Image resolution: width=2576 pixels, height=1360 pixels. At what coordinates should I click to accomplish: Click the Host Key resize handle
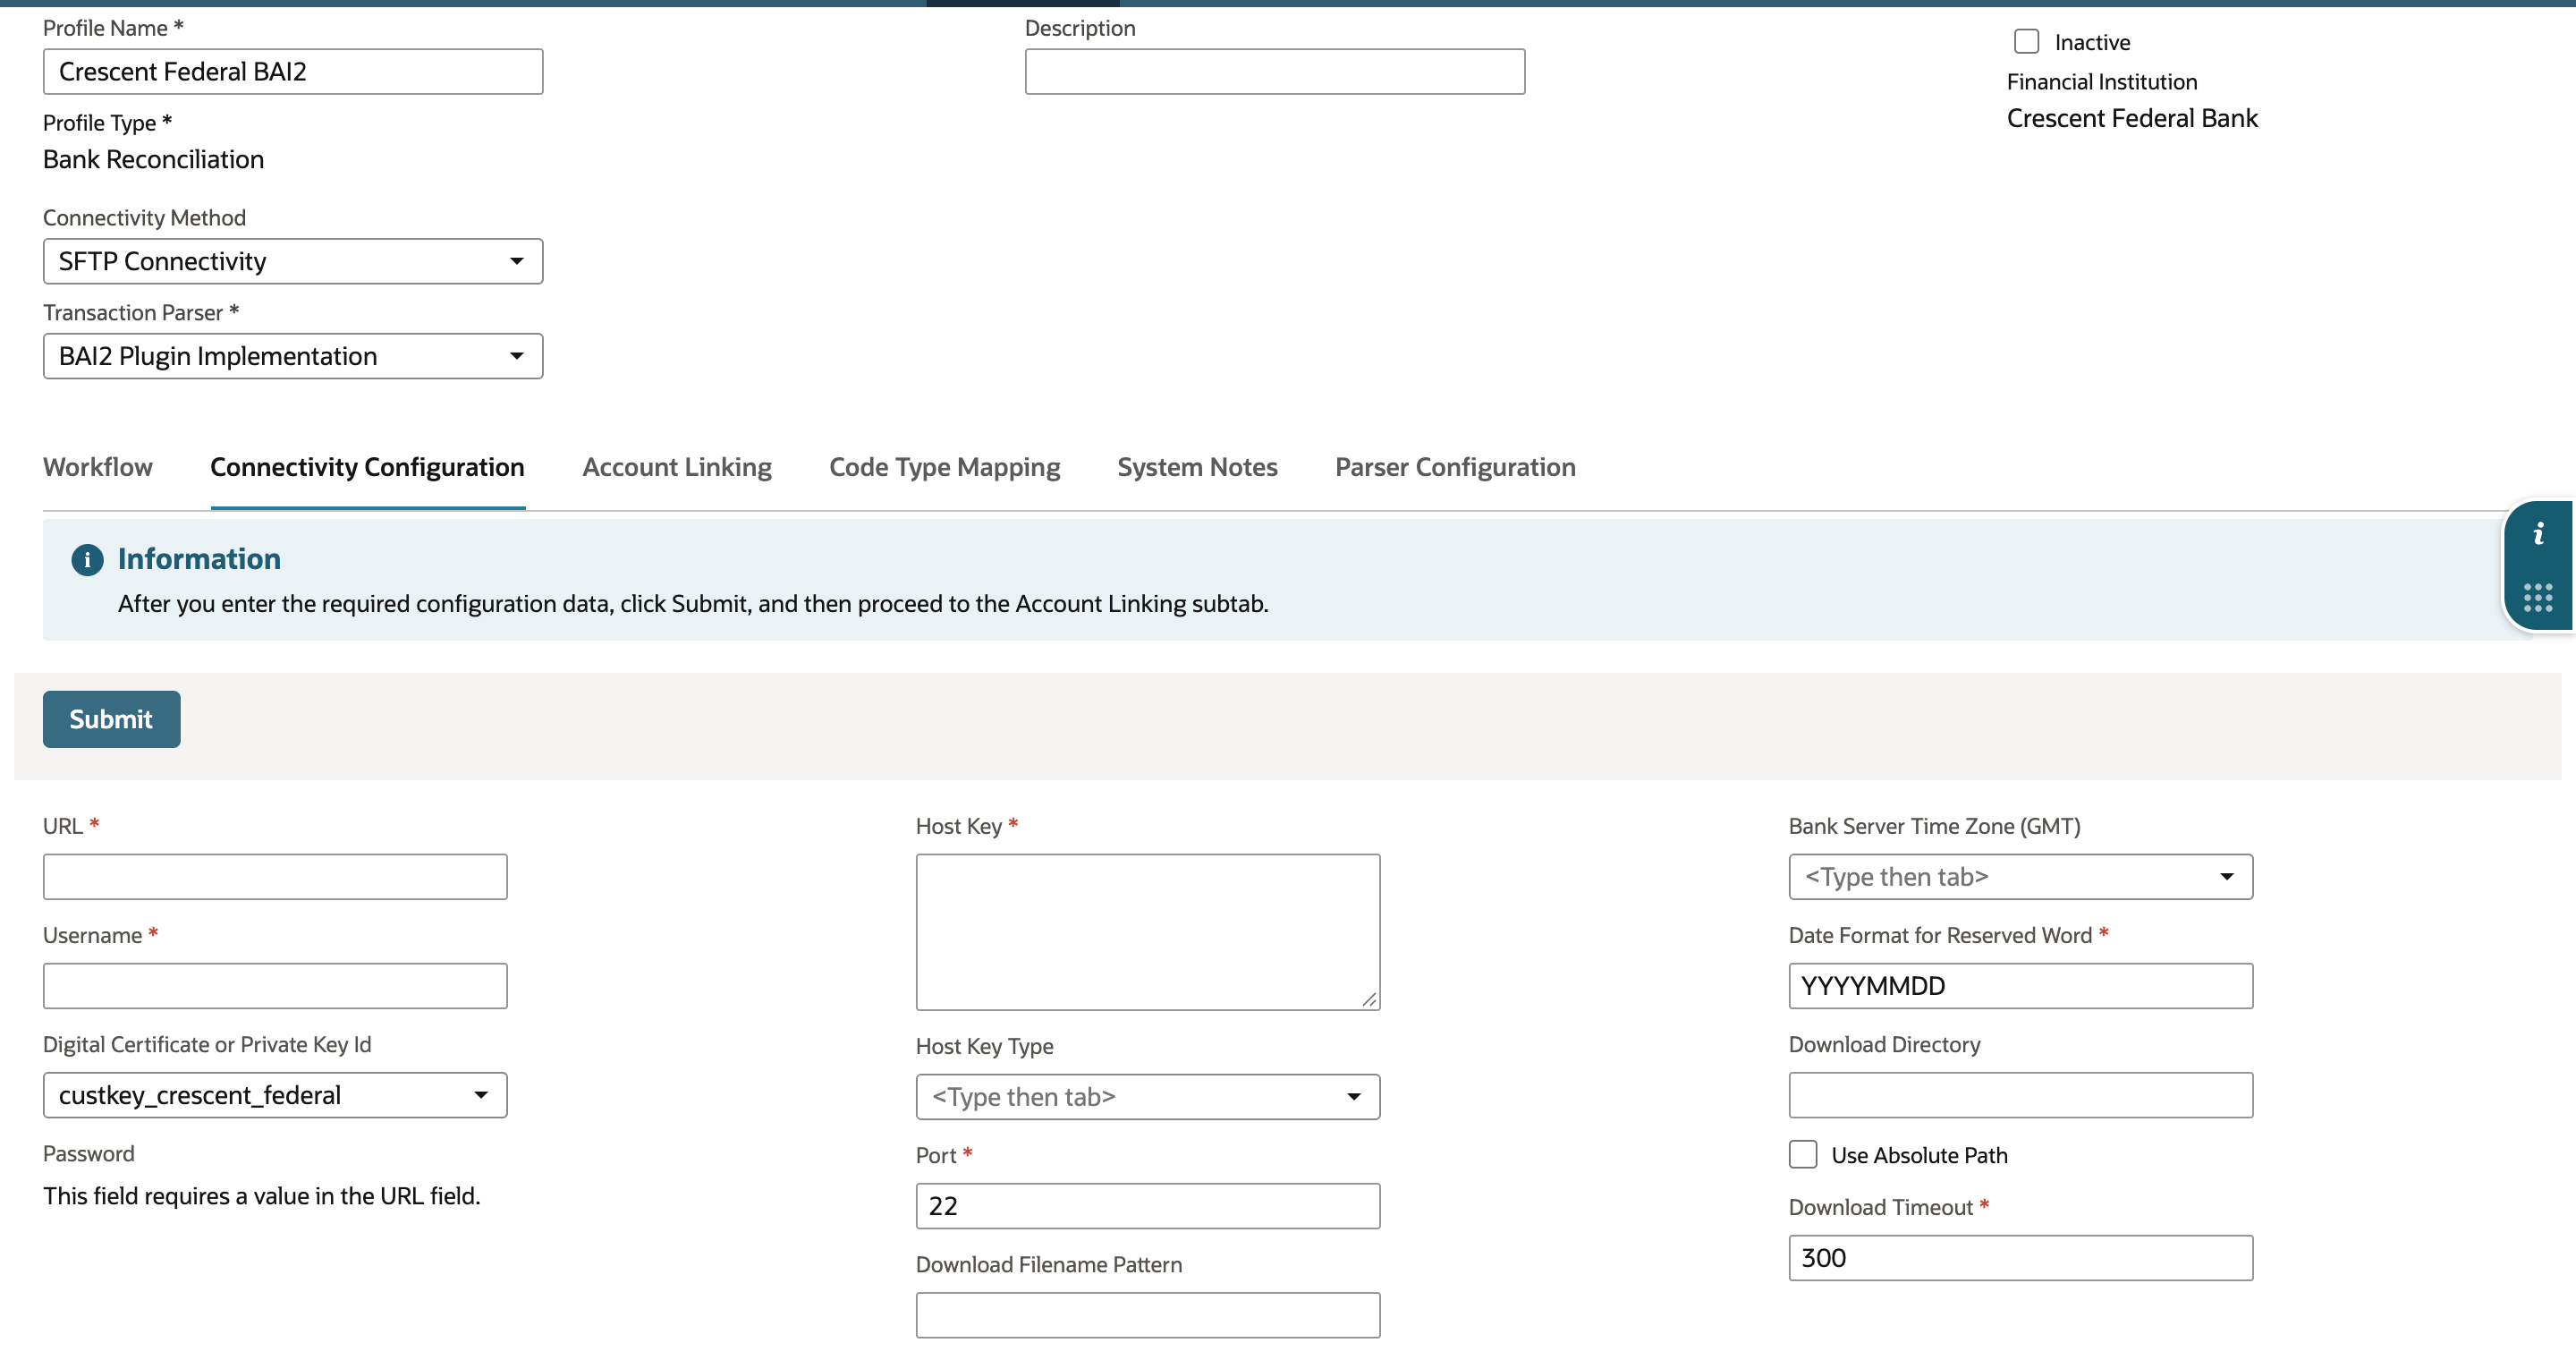1369,999
